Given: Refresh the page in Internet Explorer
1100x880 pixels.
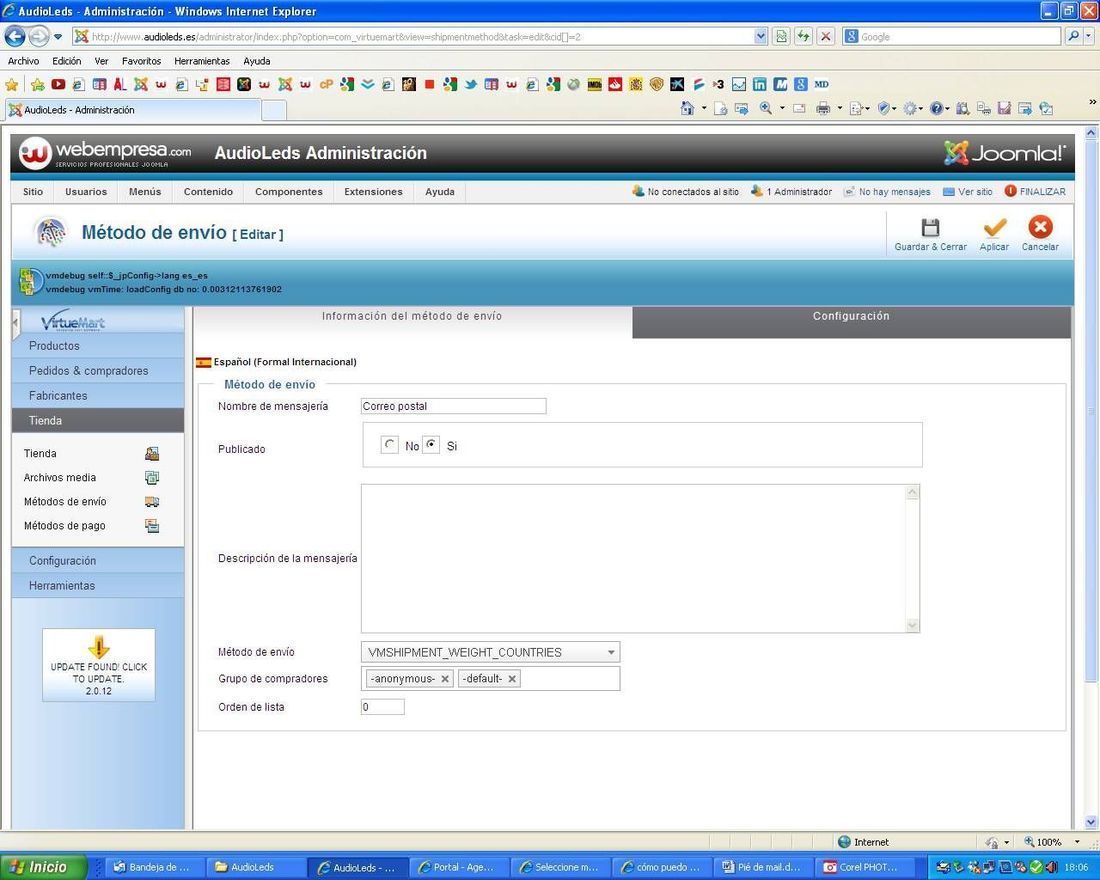Looking at the screenshot, I should pyautogui.click(x=803, y=36).
